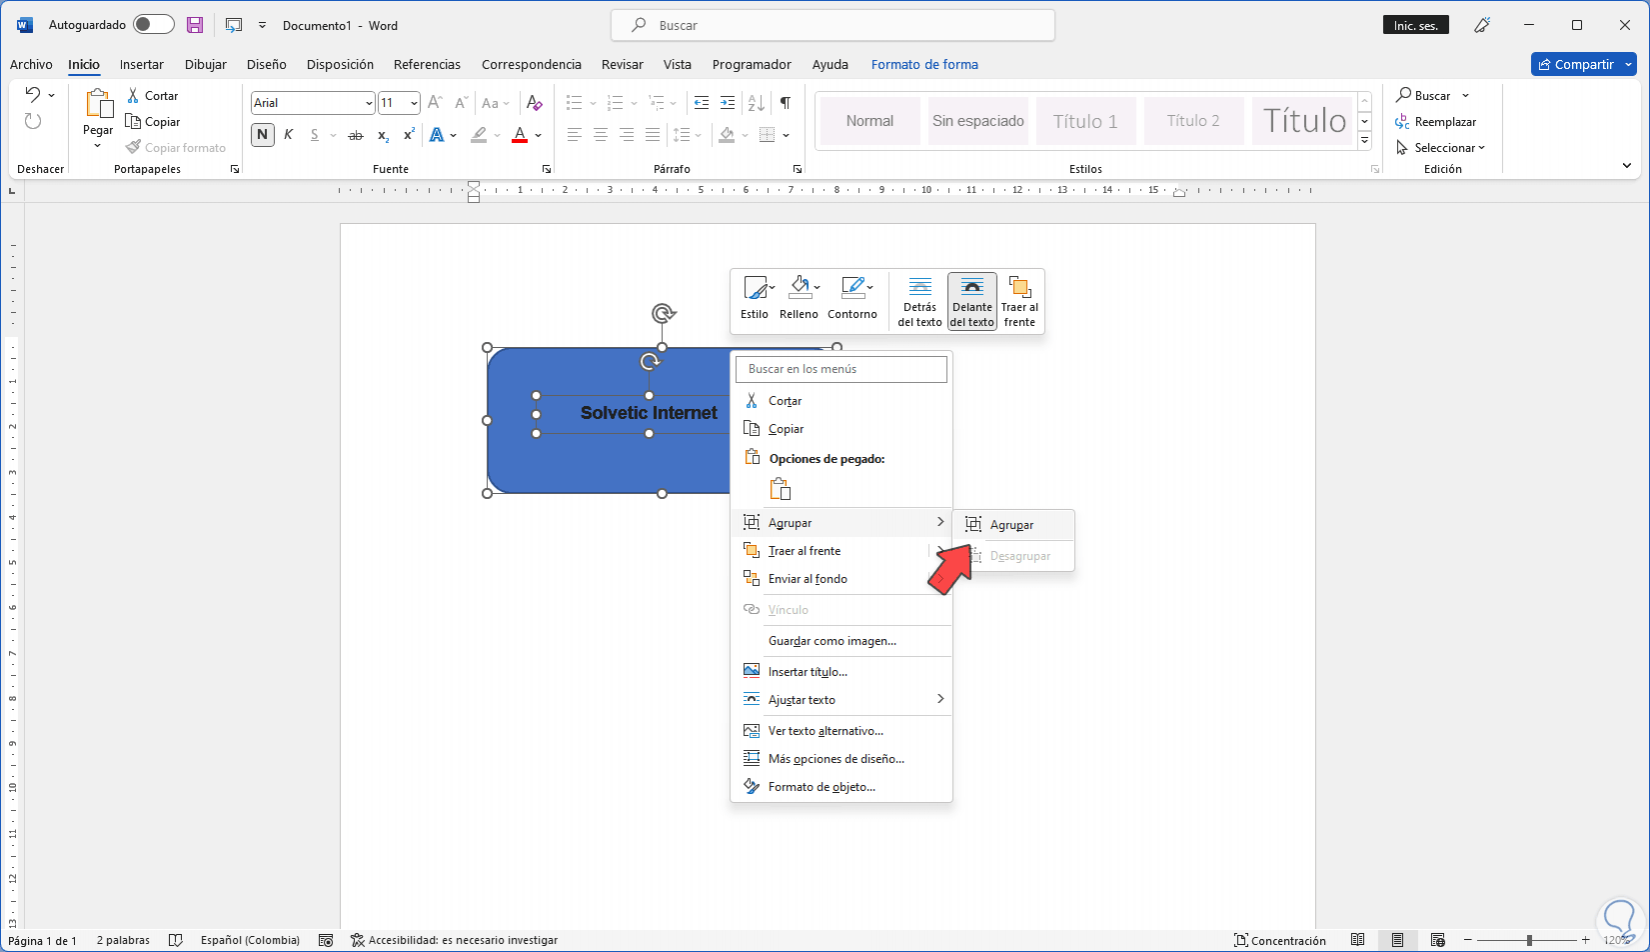Click the Undo arrow icon
The image size is (1650, 952).
[33, 95]
